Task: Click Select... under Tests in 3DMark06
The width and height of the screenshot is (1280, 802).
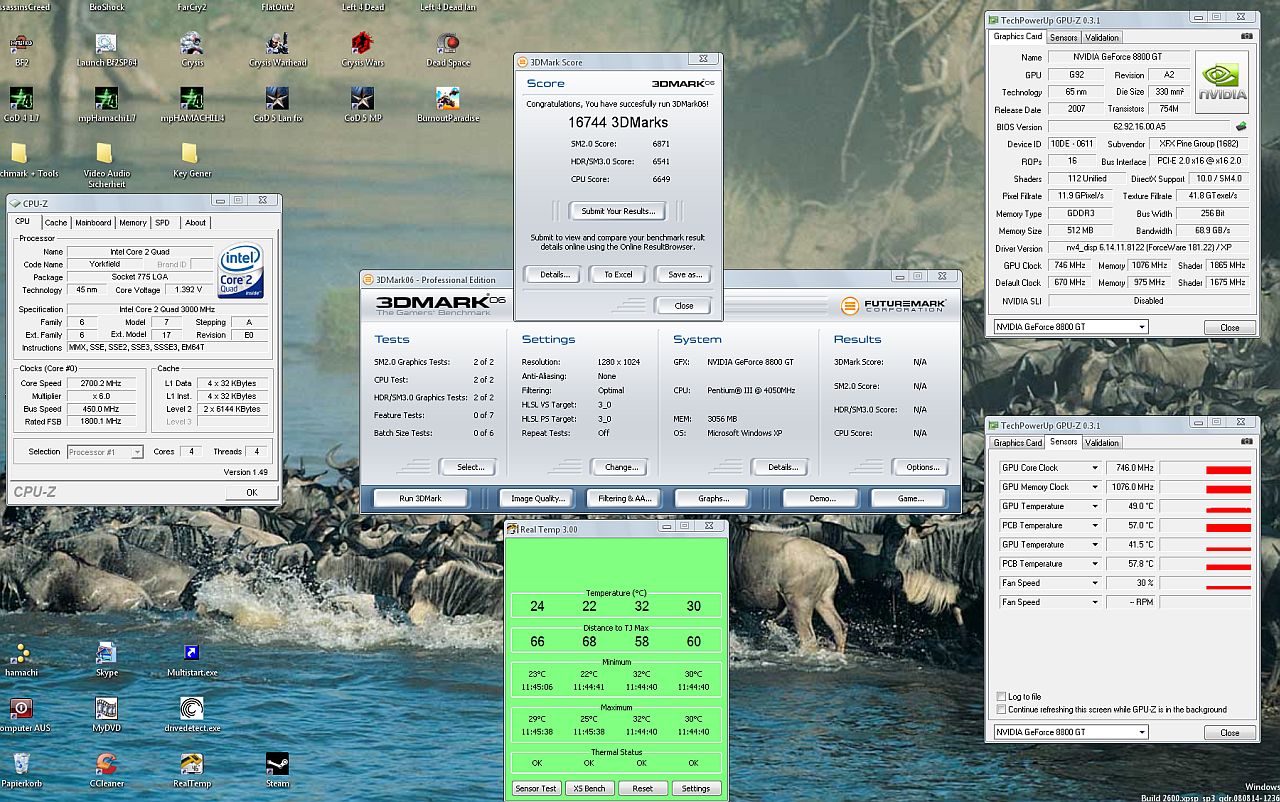Action: [471, 467]
